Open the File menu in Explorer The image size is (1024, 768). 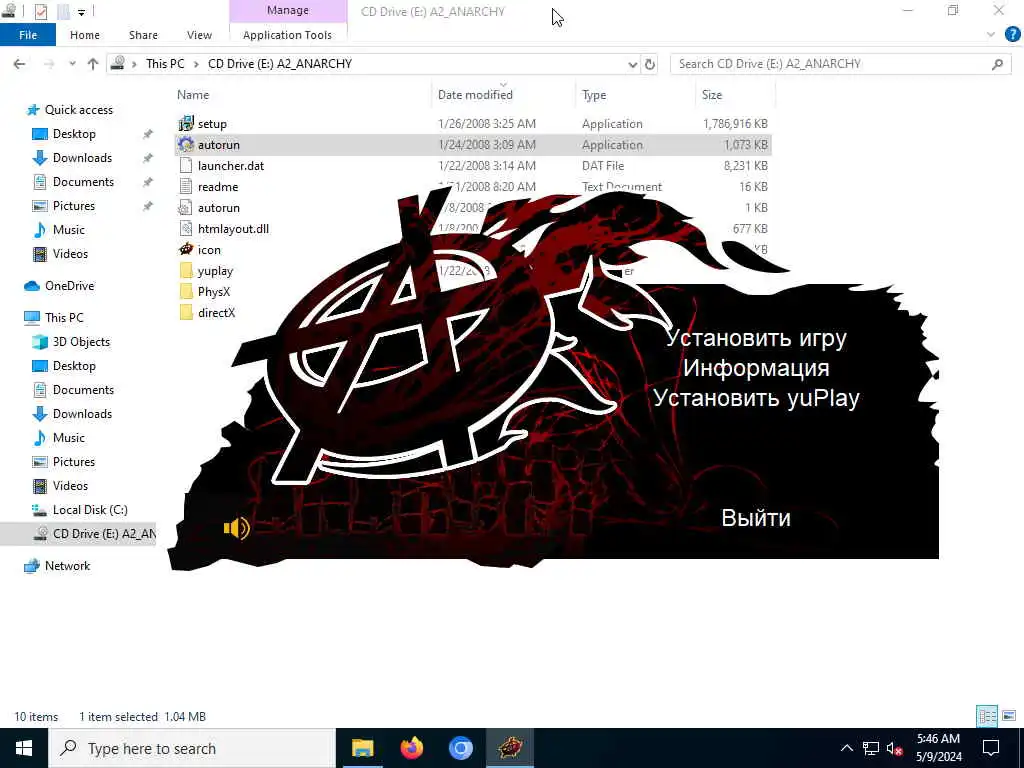[x=28, y=35]
